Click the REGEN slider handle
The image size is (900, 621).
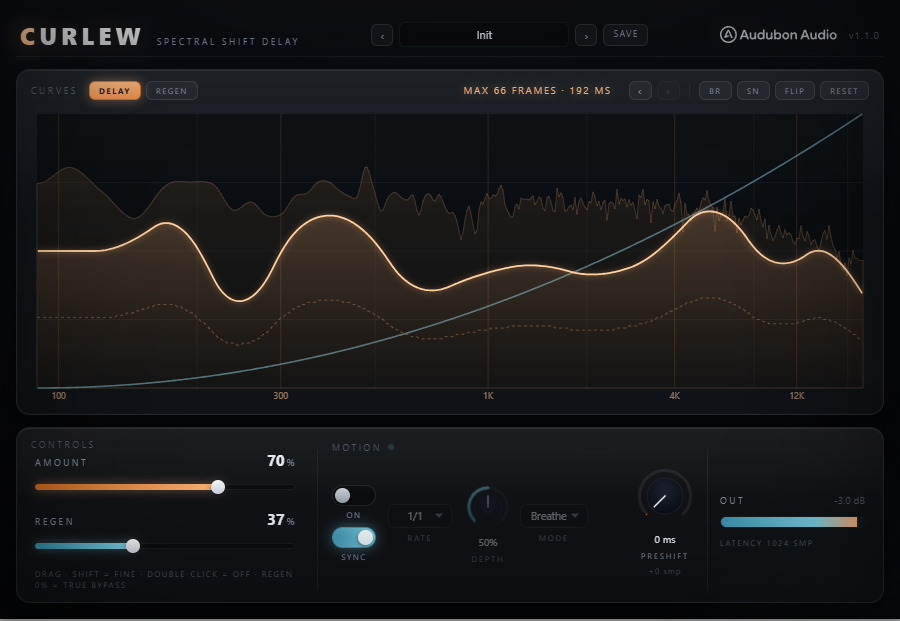(x=133, y=546)
